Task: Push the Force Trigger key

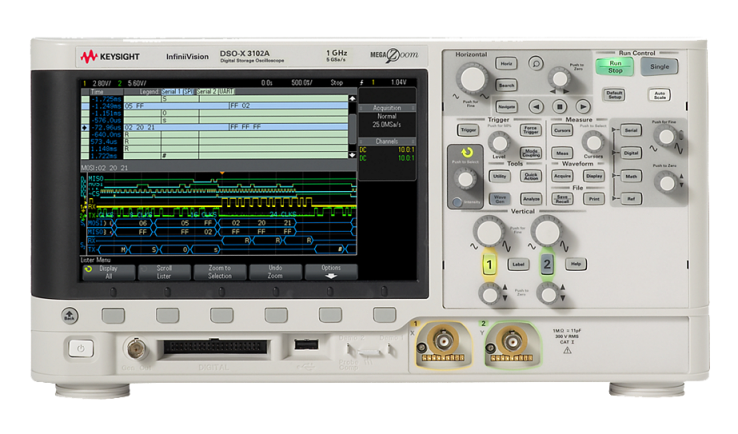Action: [530, 130]
